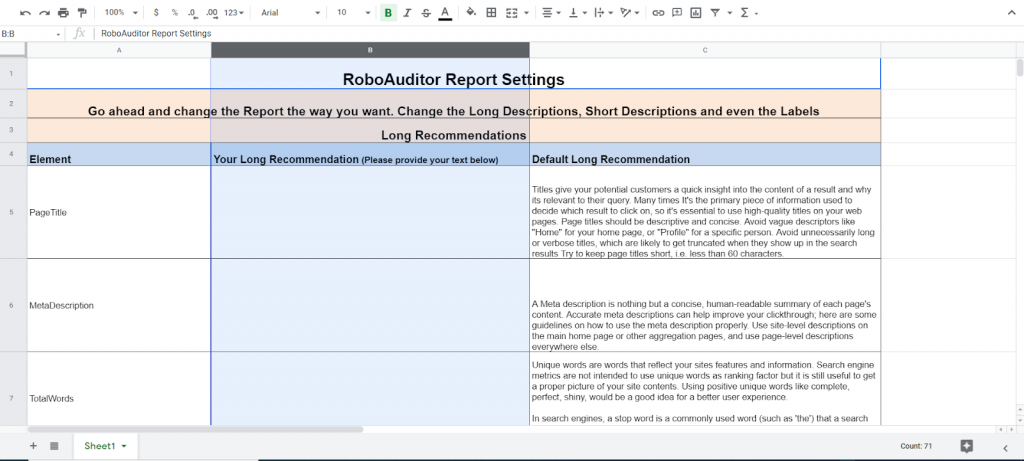Toggle strikethrough formatting
Screen dimensions: 1024x461
(426, 12)
